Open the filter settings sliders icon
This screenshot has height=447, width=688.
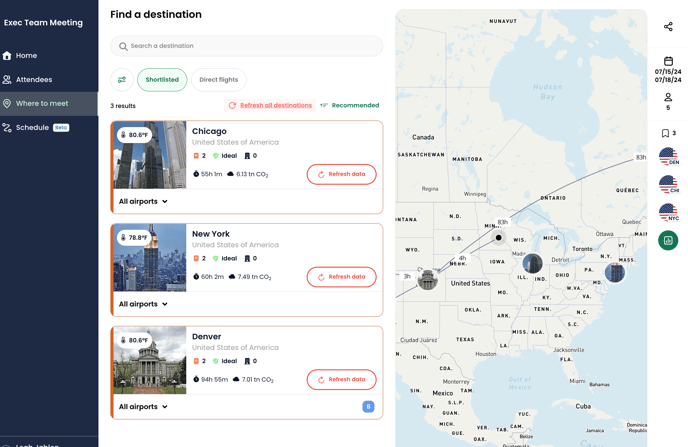122,80
